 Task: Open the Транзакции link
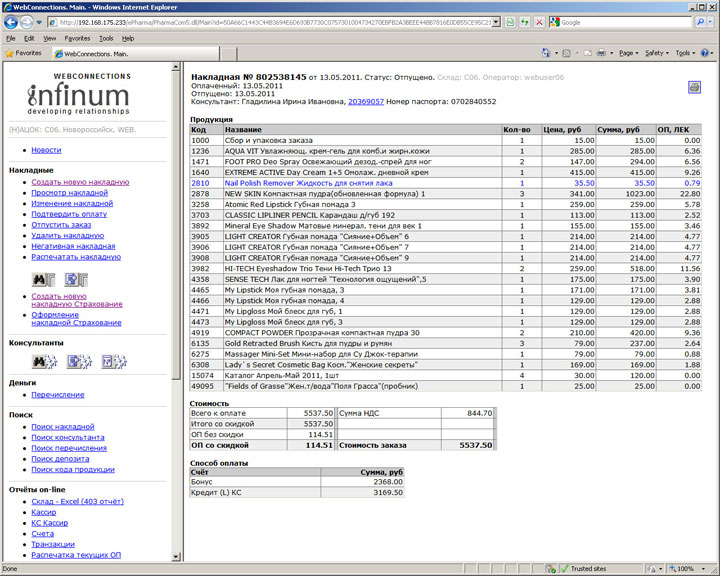[53, 544]
